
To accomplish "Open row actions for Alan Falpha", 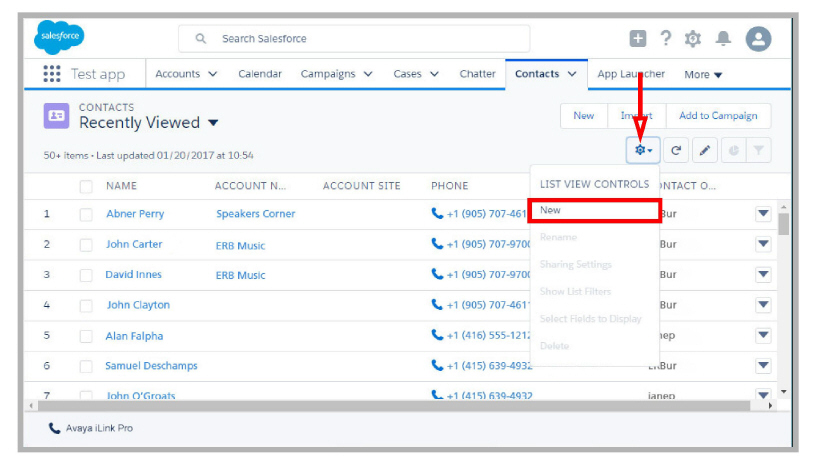I will pos(763,335).
